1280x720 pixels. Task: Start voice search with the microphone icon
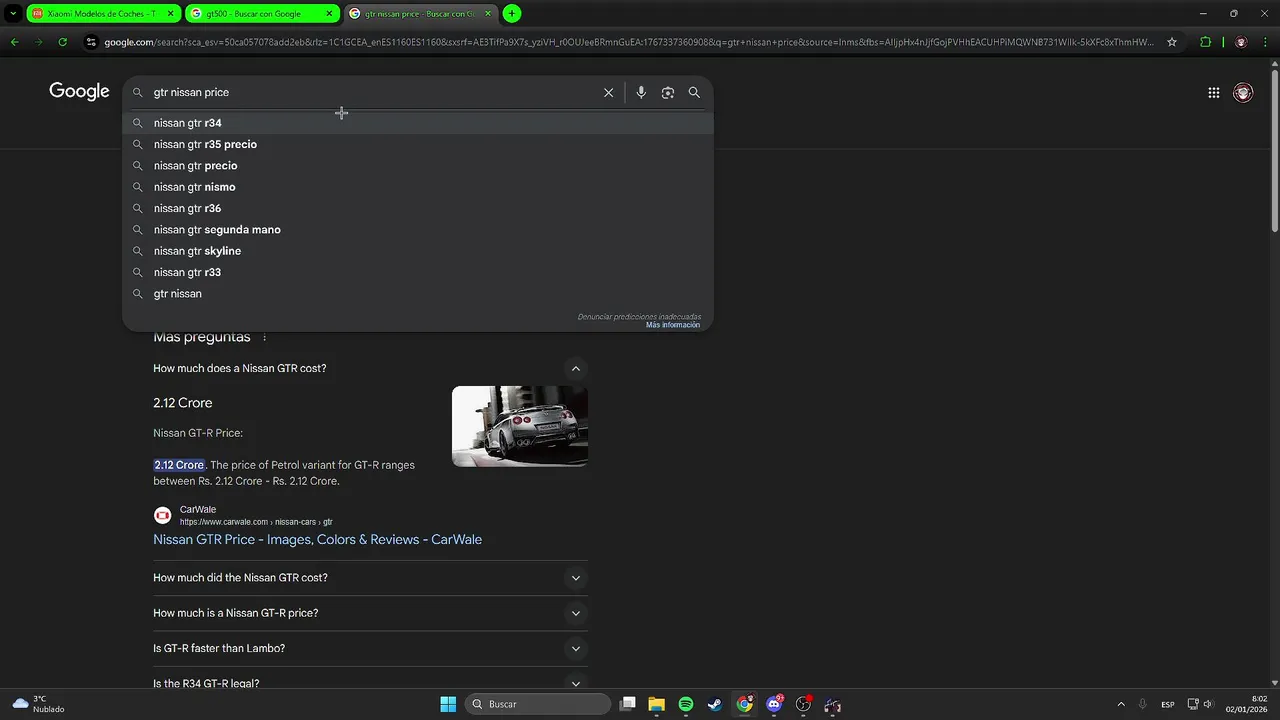[x=641, y=92]
